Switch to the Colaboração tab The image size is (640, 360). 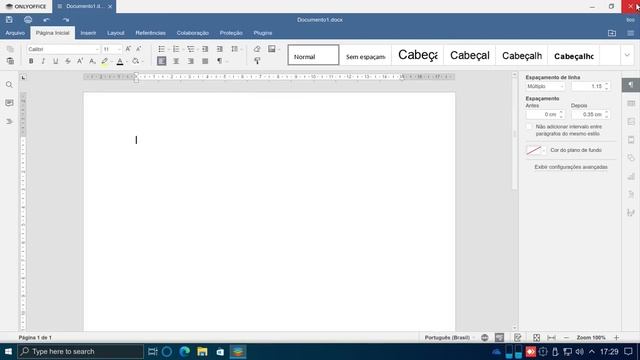(193, 33)
